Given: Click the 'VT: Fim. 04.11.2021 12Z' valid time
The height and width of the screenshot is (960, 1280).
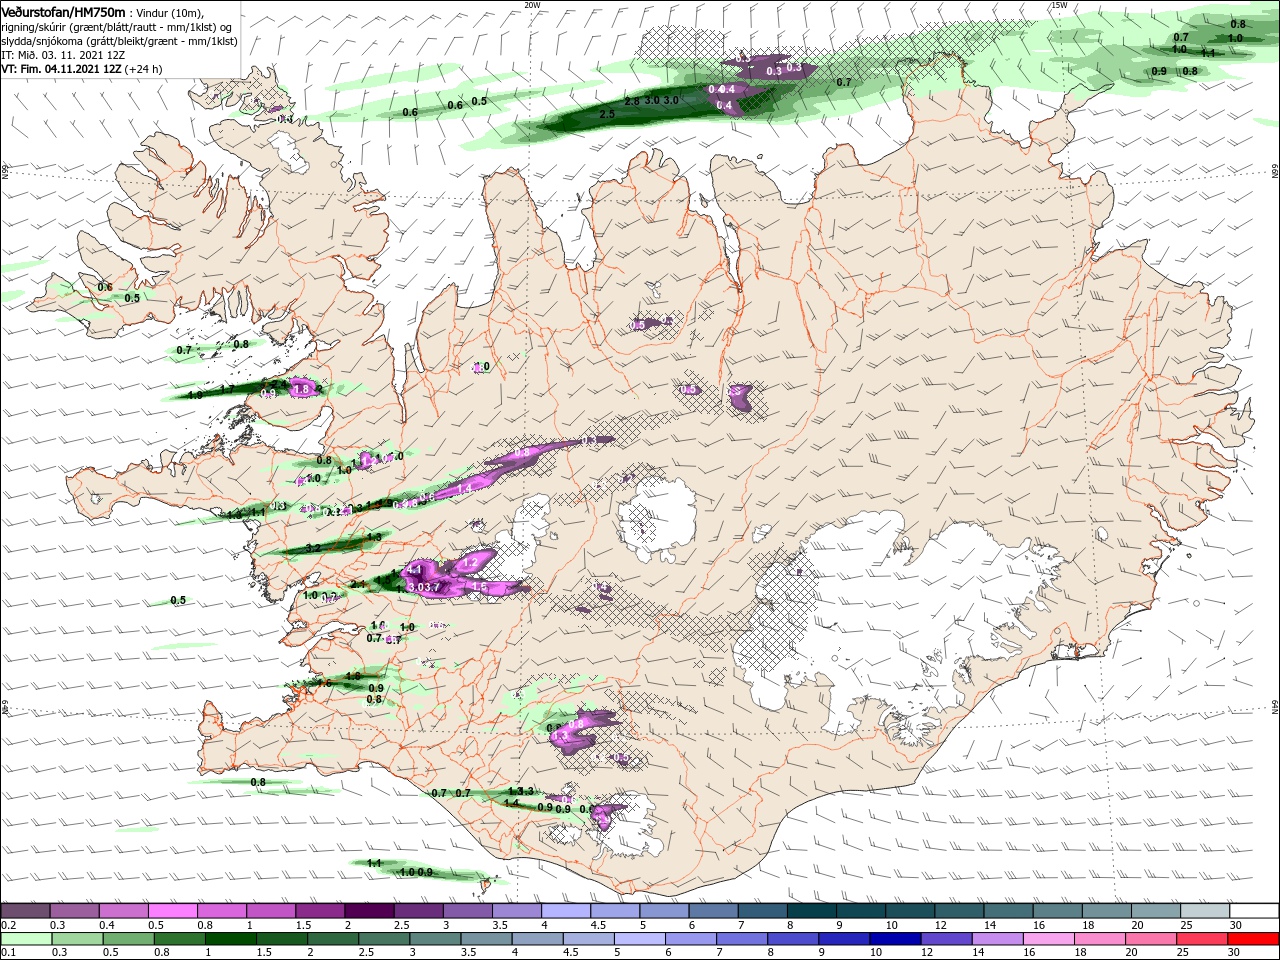Looking at the screenshot, I should click(61, 69).
